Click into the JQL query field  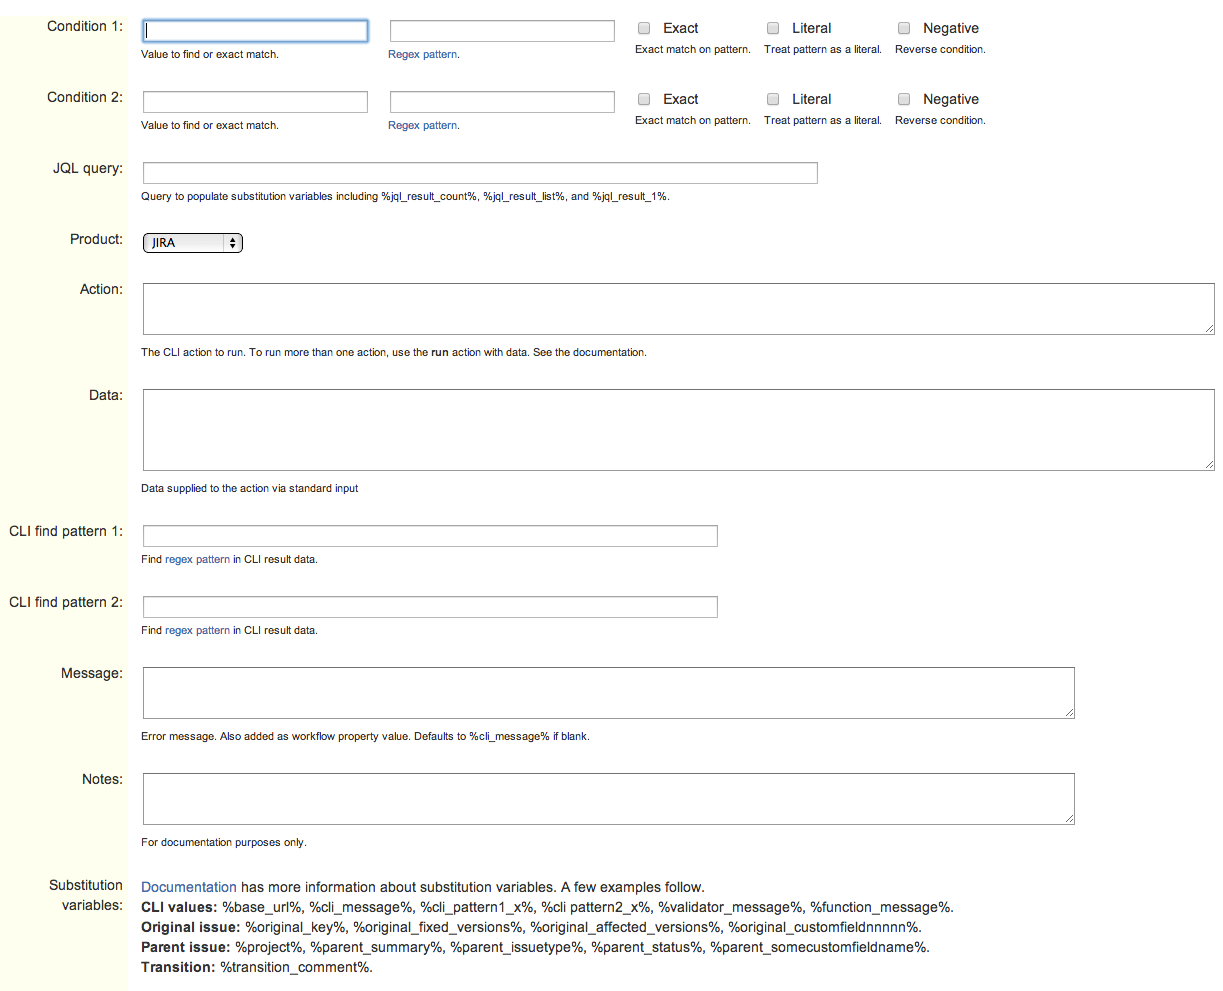coord(480,173)
